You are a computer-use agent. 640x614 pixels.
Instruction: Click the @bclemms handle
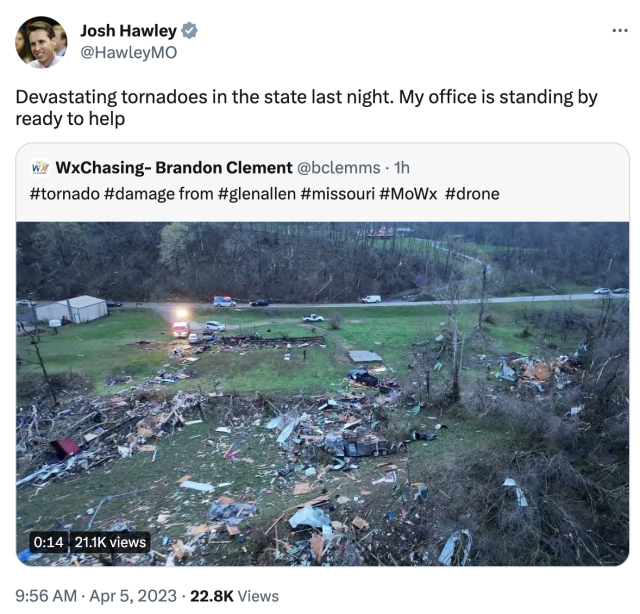point(340,167)
